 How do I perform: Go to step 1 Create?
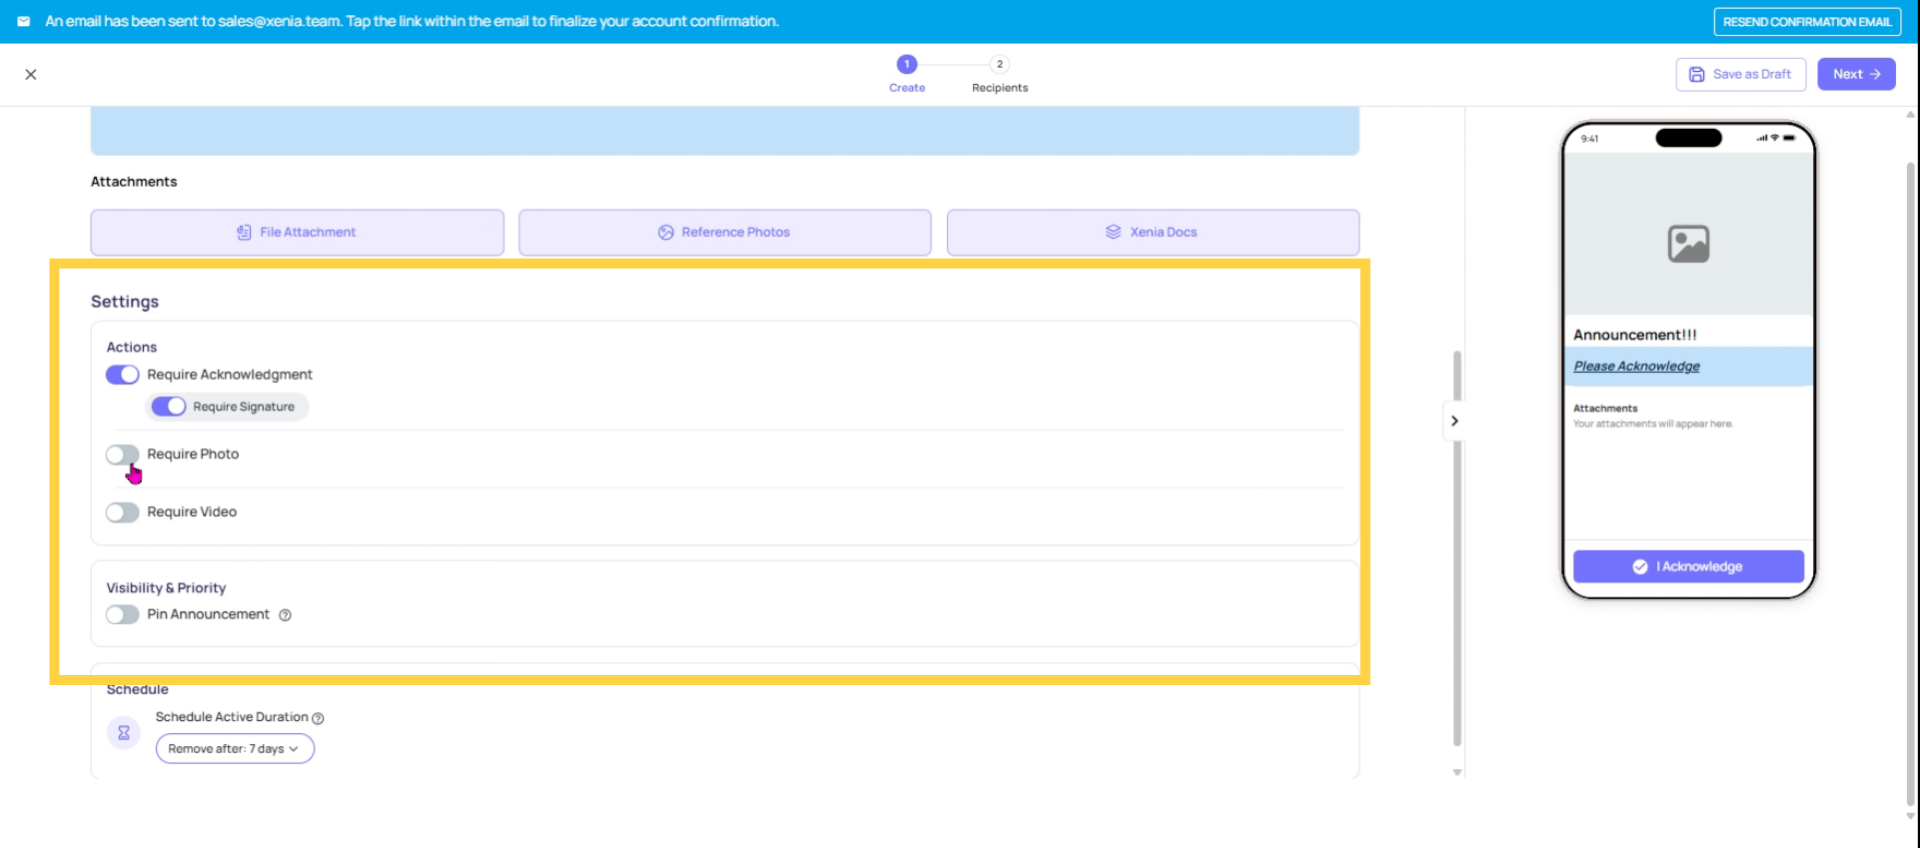(x=907, y=74)
